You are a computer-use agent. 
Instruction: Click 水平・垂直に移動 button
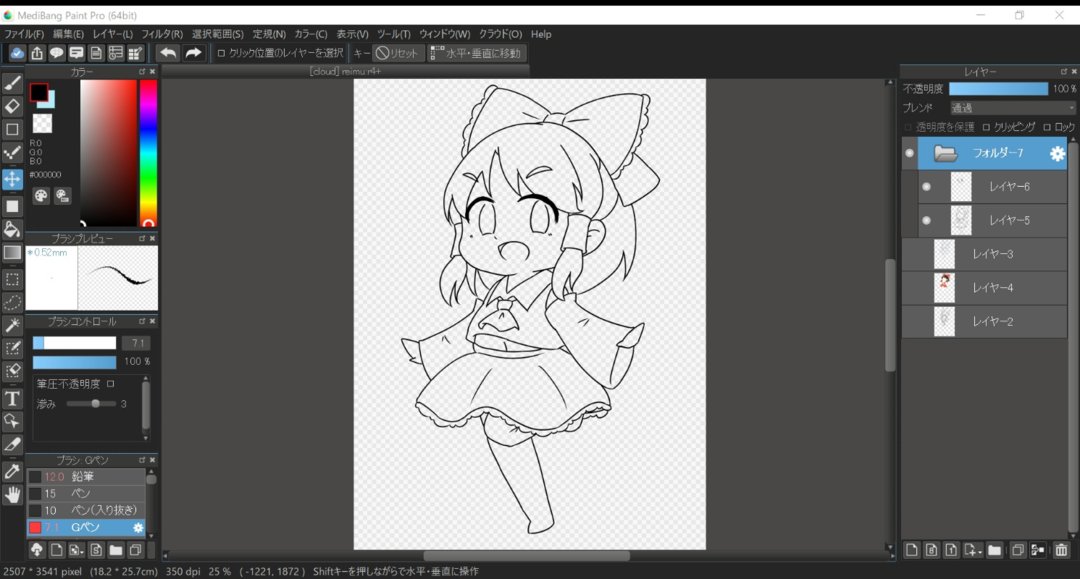[476, 53]
